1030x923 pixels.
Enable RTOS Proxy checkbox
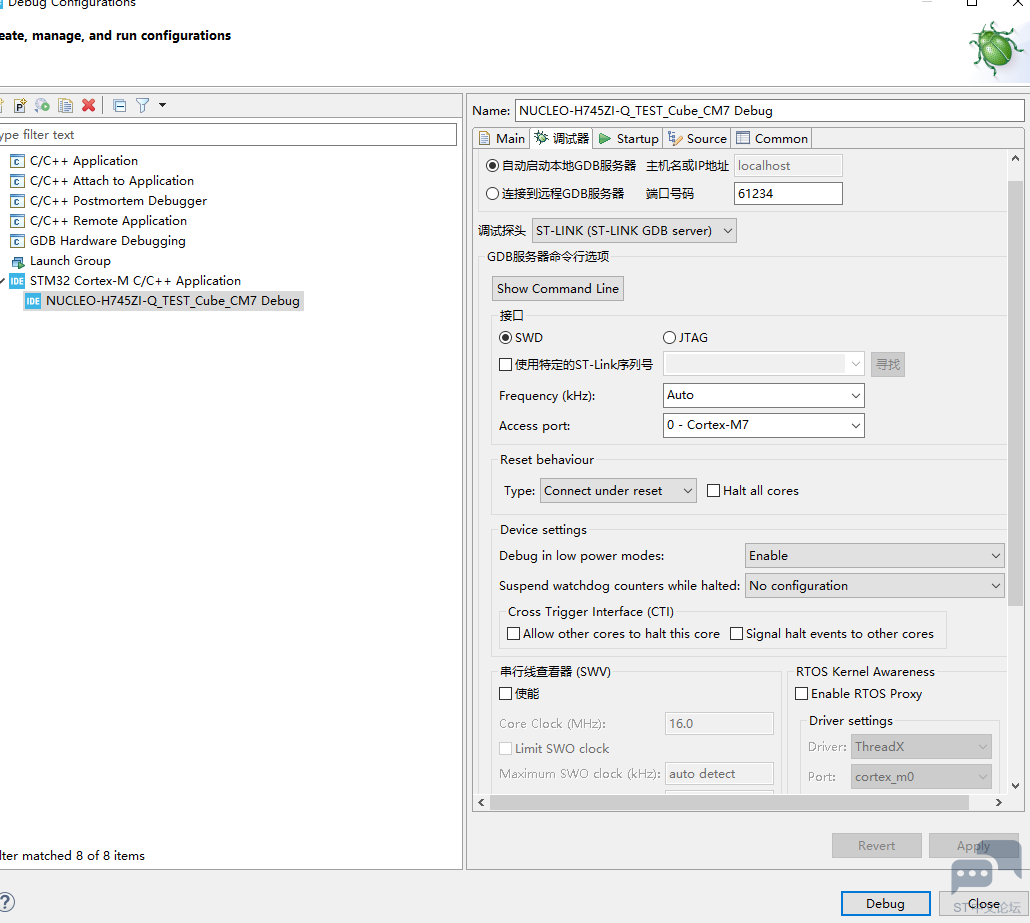(802, 694)
